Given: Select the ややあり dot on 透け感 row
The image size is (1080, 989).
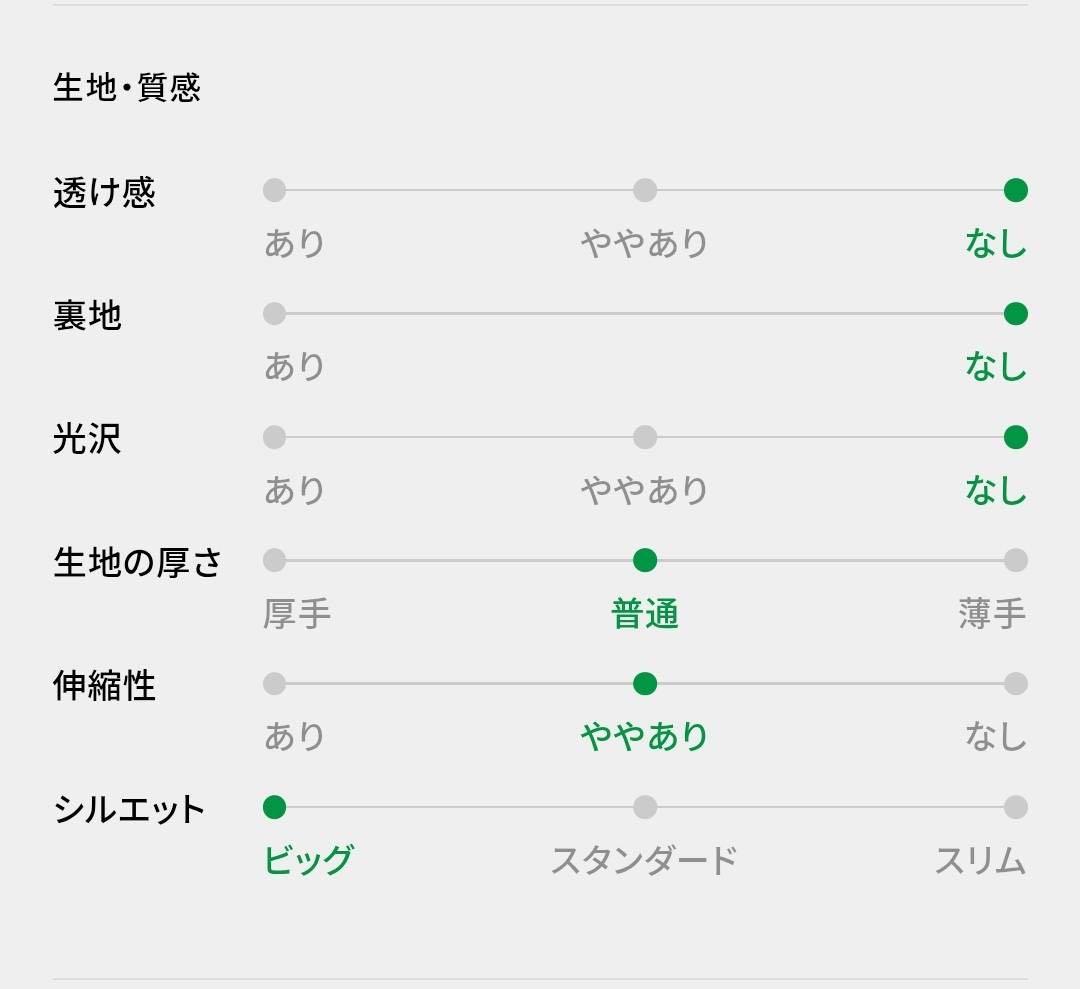Looking at the screenshot, I should [x=645, y=190].
